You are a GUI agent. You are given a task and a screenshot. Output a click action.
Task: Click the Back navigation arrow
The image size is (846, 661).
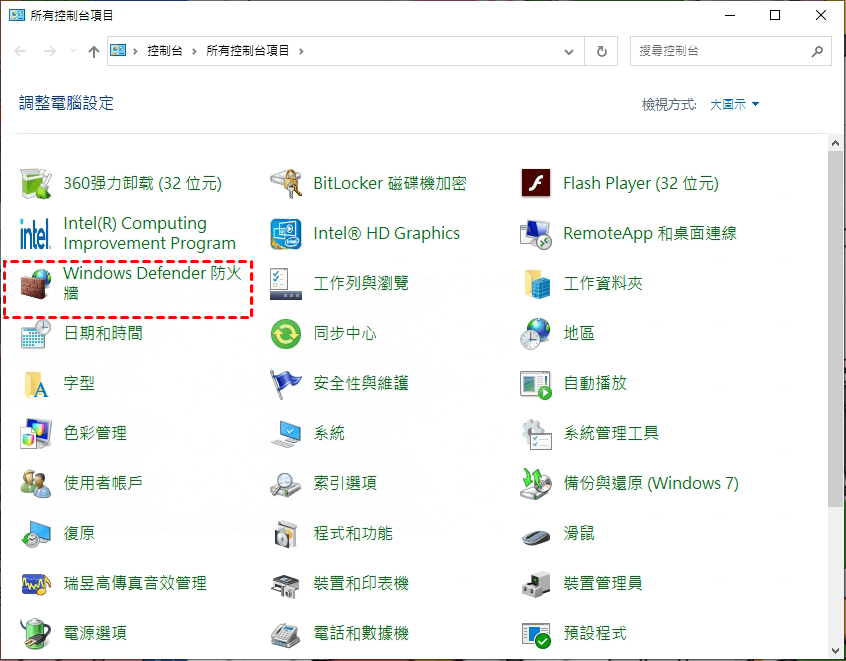pyautogui.click(x=21, y=51)
